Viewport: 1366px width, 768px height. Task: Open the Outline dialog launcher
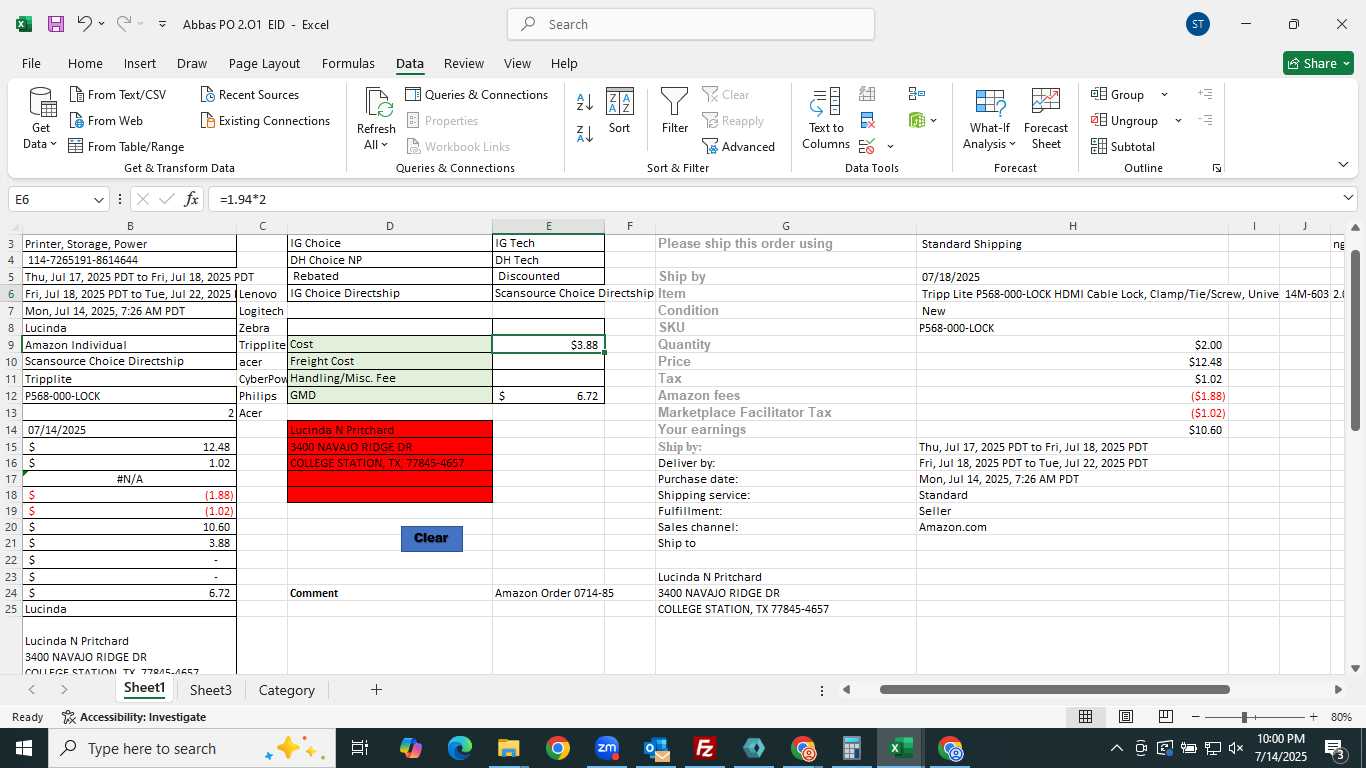(x=1217, y=168)
